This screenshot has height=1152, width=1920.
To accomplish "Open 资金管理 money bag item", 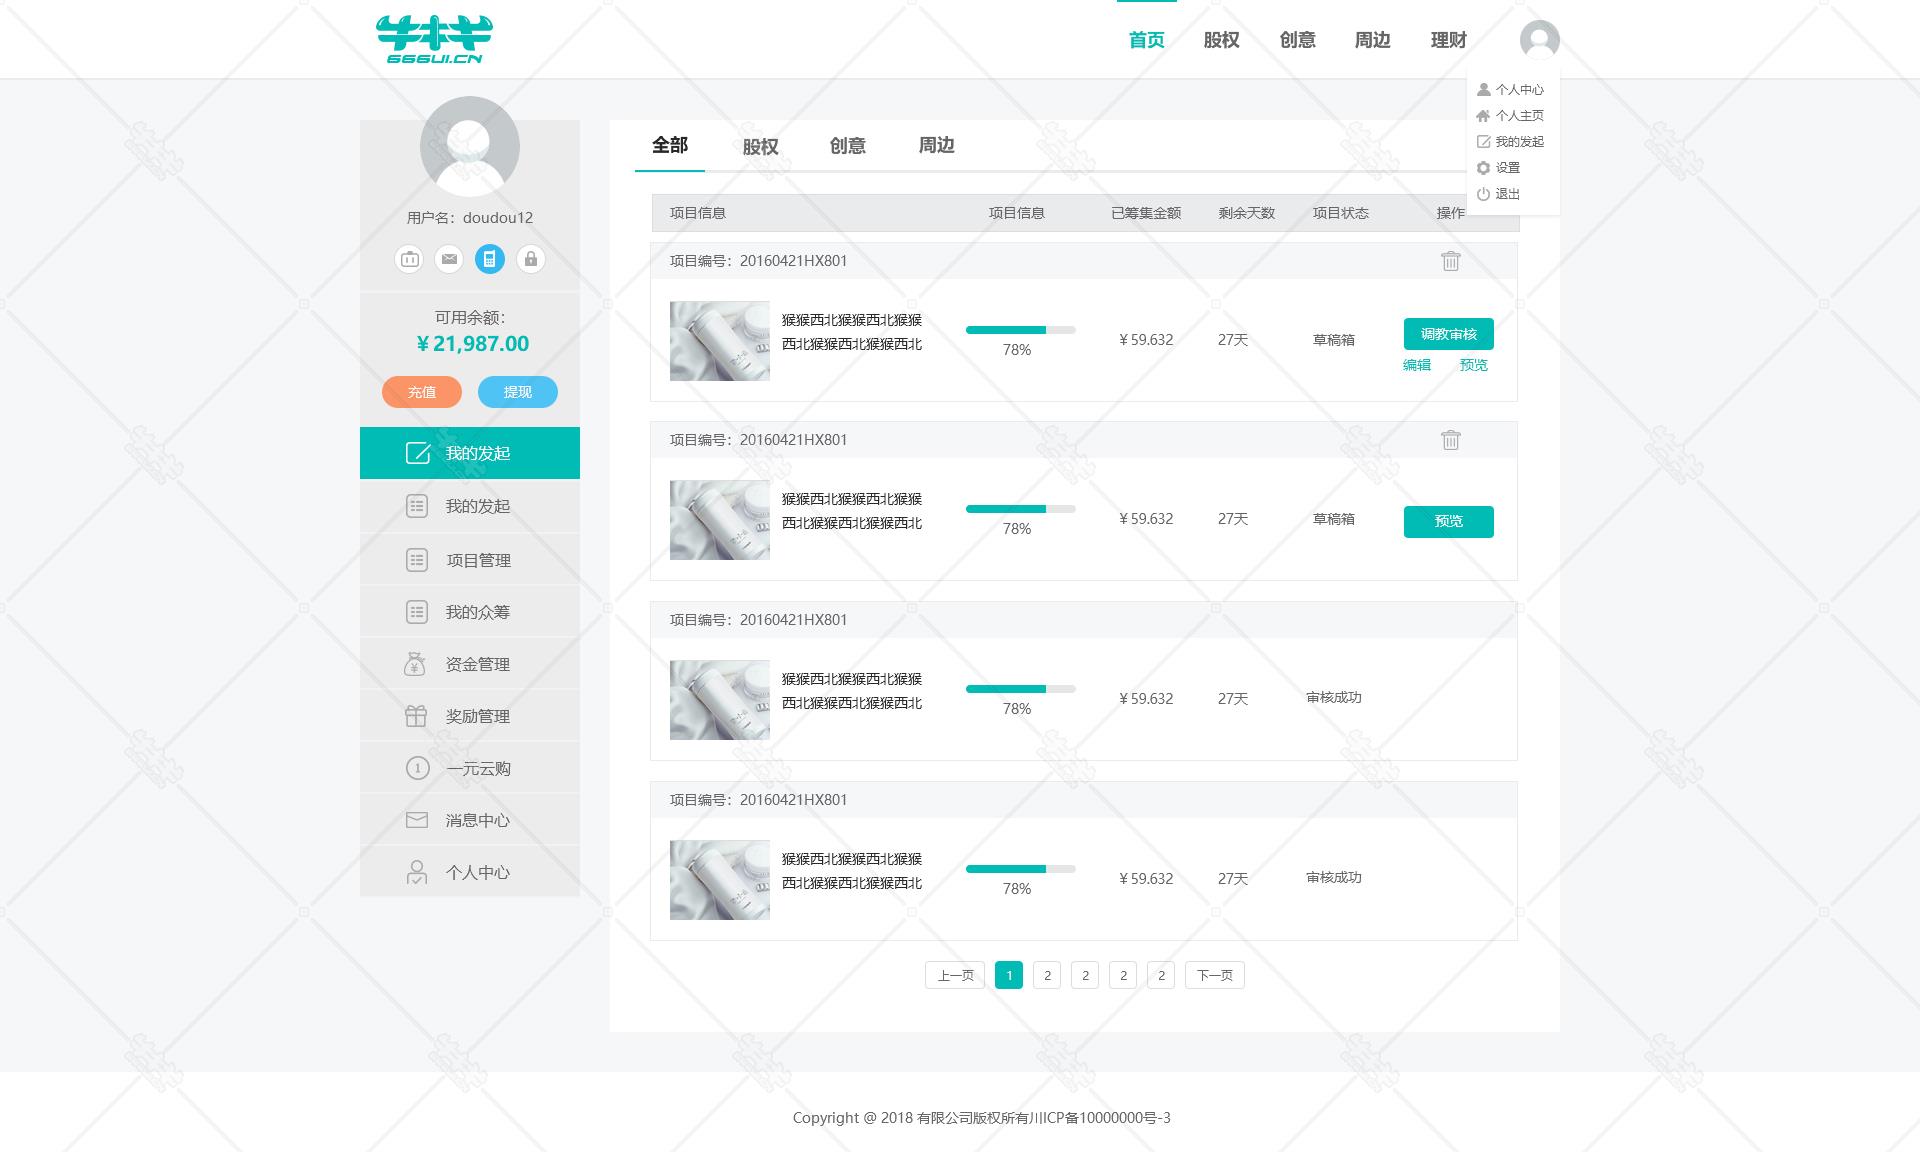I will (470, 664).
